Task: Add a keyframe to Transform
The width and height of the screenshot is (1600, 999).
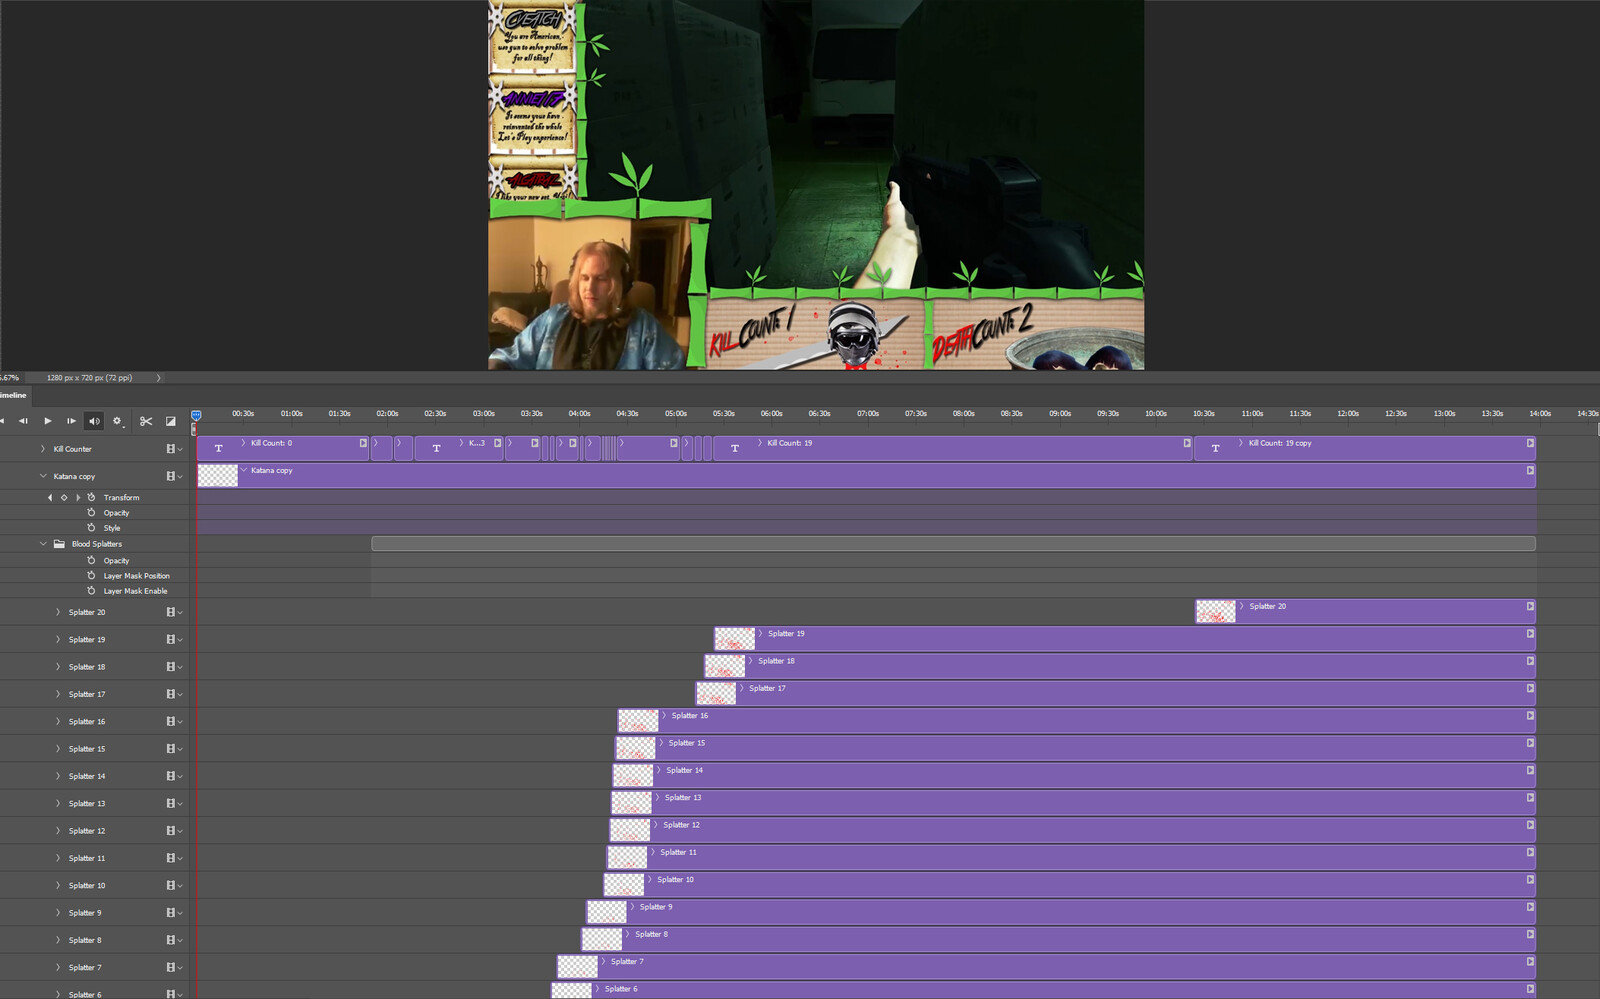Action: pos(64,497)
